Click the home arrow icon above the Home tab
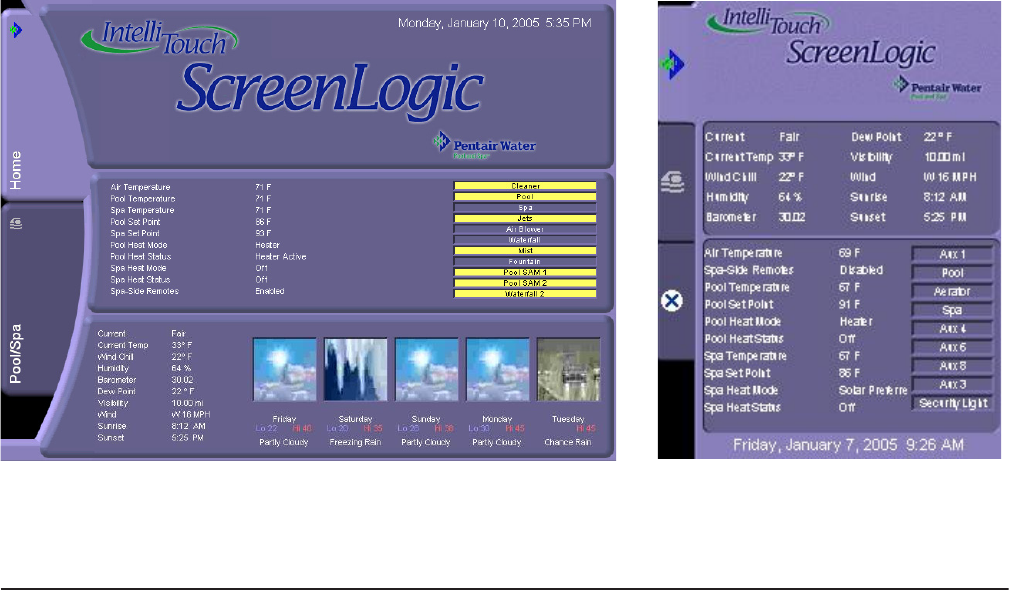 [16, 30]
